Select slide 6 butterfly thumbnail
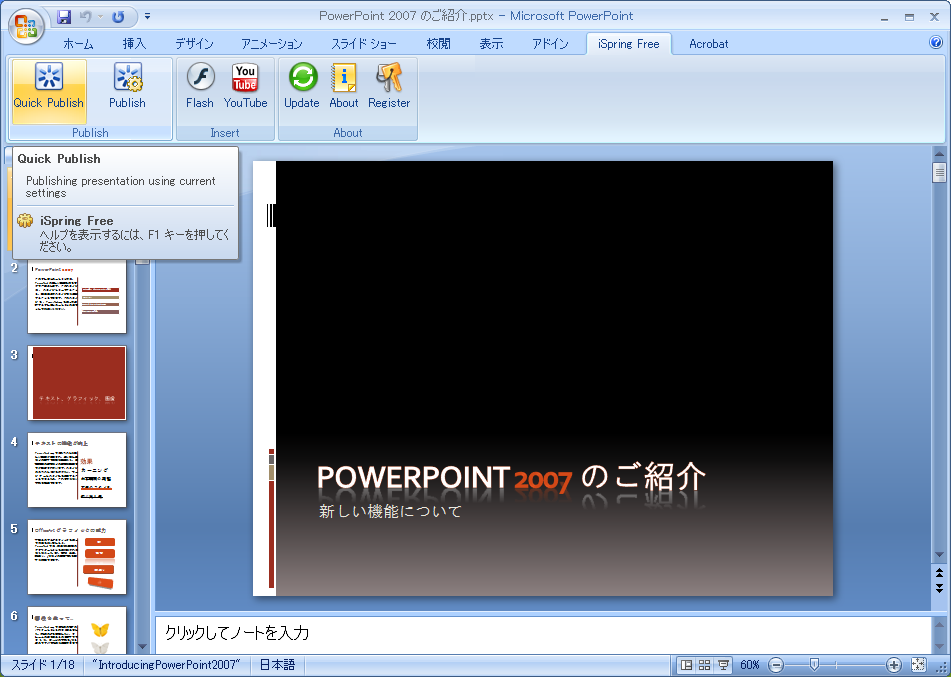The image size is (951, 677). pyautogui.click(x=77, y=630)
